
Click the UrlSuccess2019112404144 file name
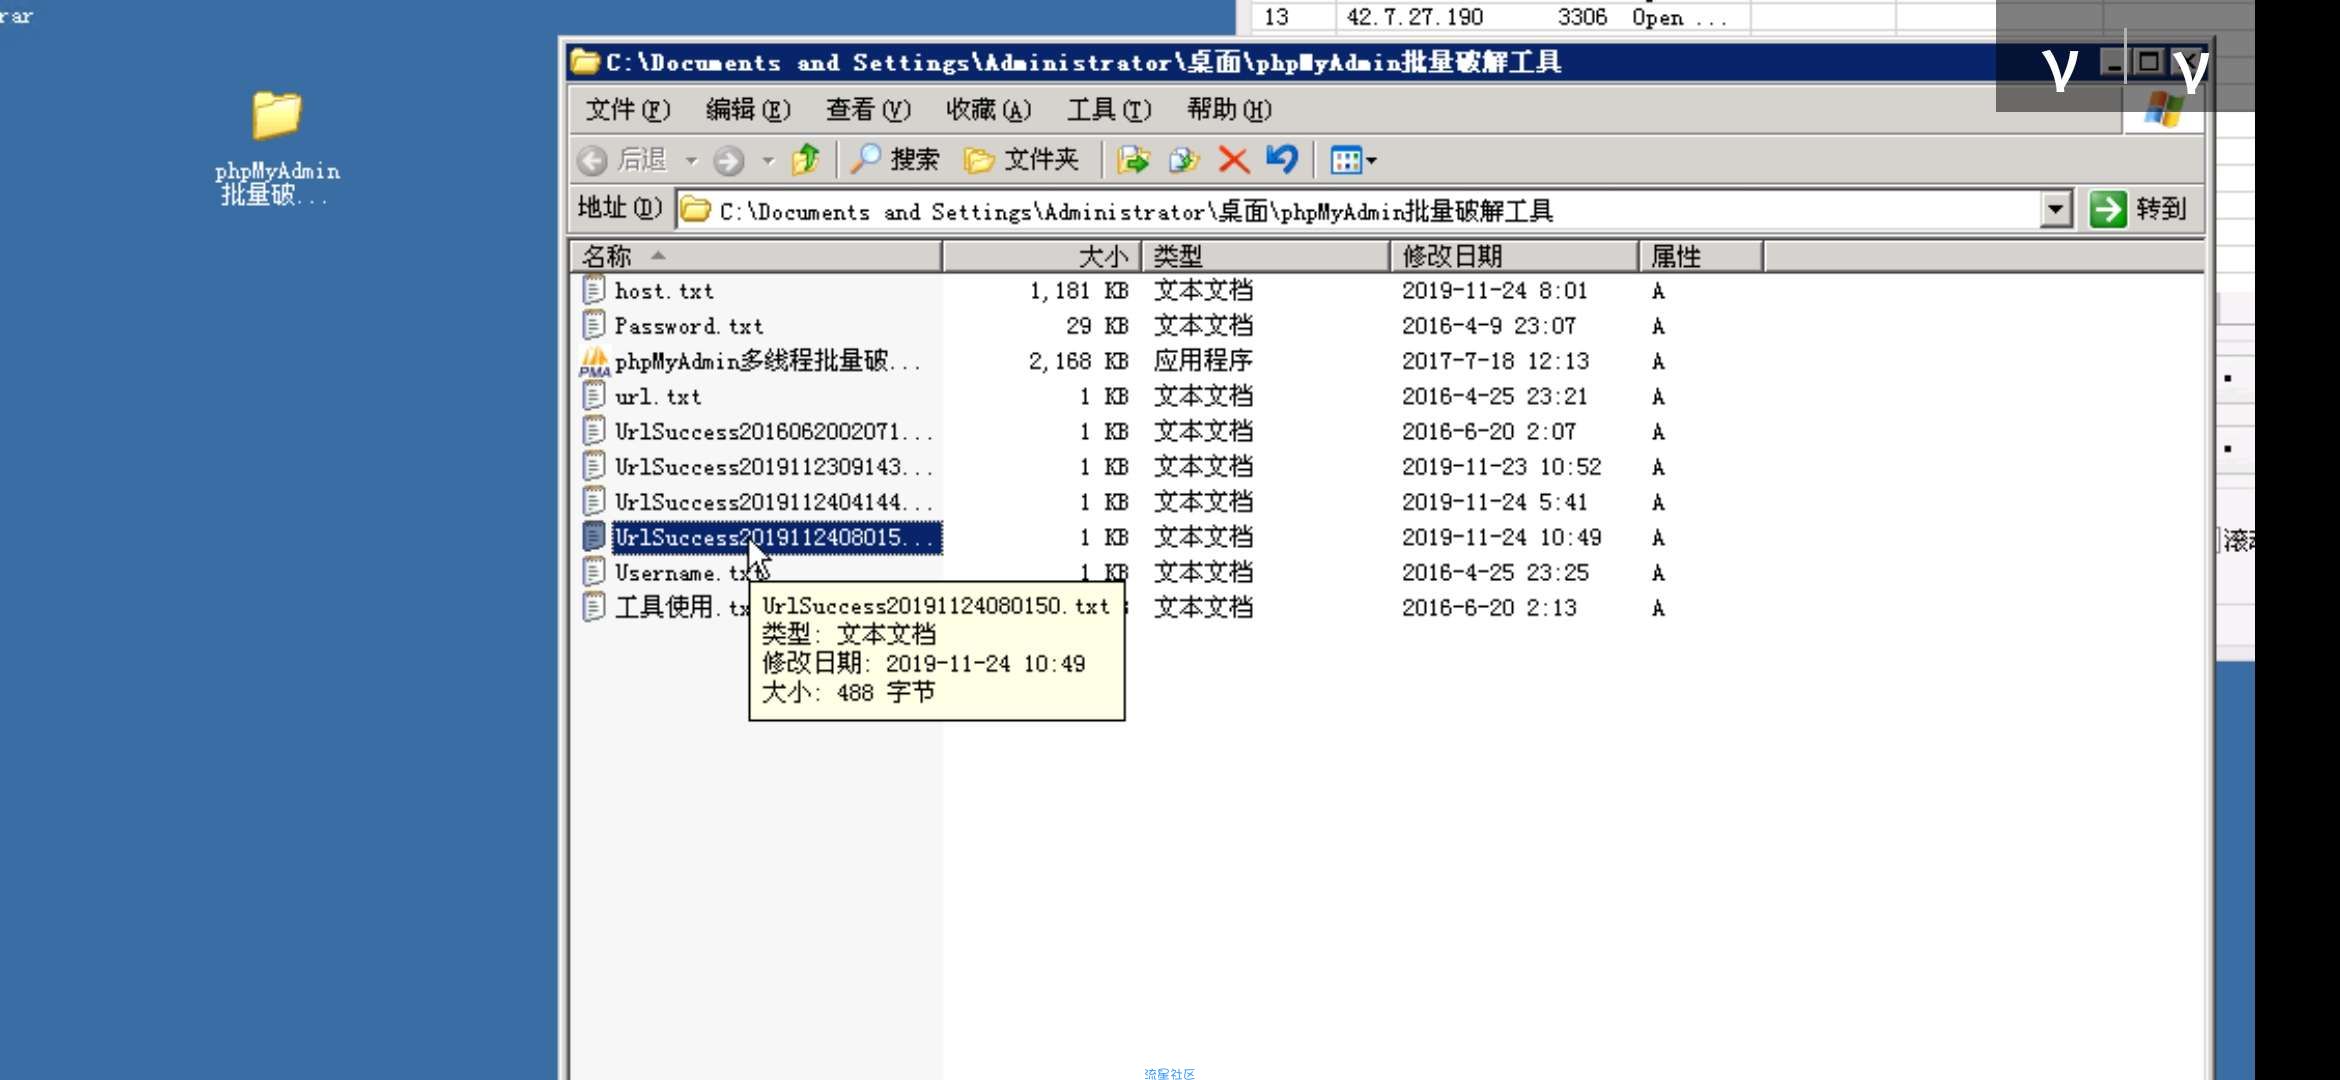click(x=773, y=502)
